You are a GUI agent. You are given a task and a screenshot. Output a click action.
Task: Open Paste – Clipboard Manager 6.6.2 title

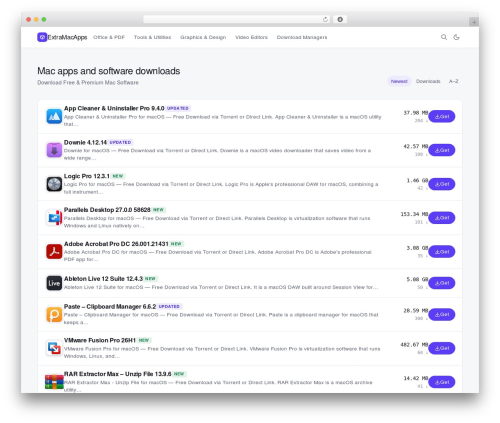[110, 306]
